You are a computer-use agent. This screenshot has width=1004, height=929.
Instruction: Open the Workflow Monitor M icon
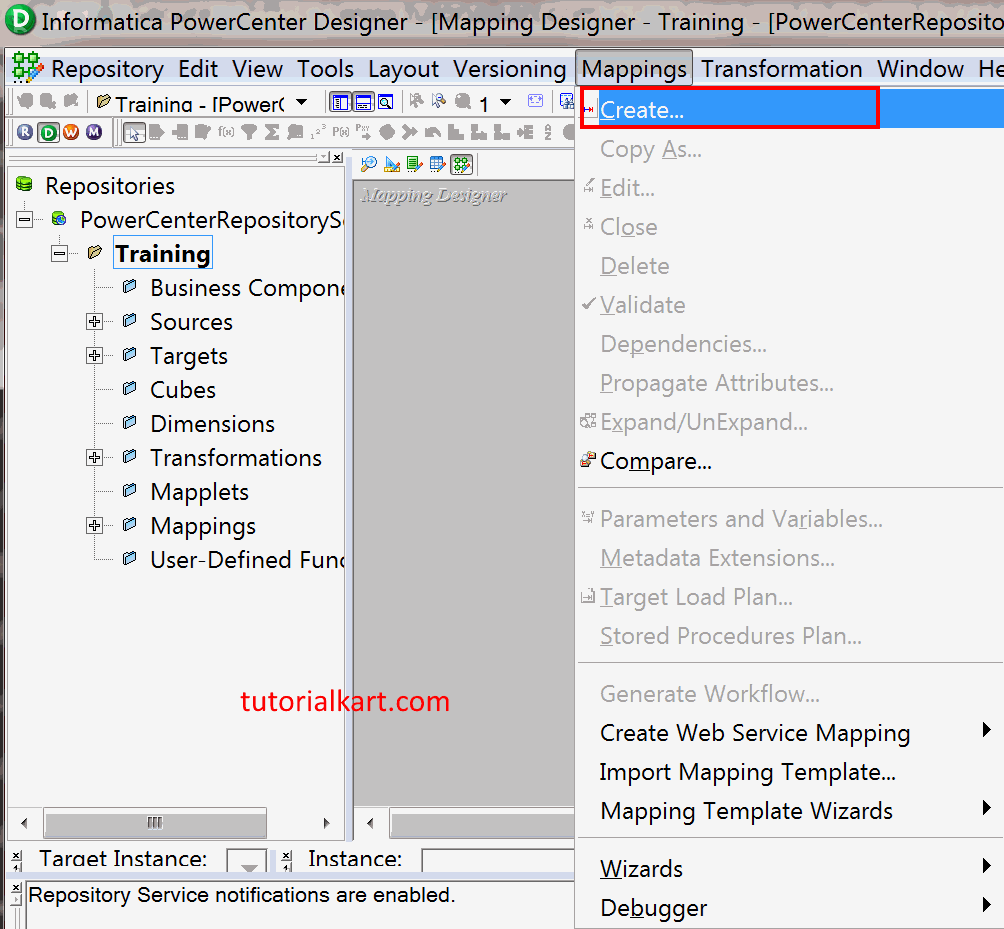[x=95, y=131]
